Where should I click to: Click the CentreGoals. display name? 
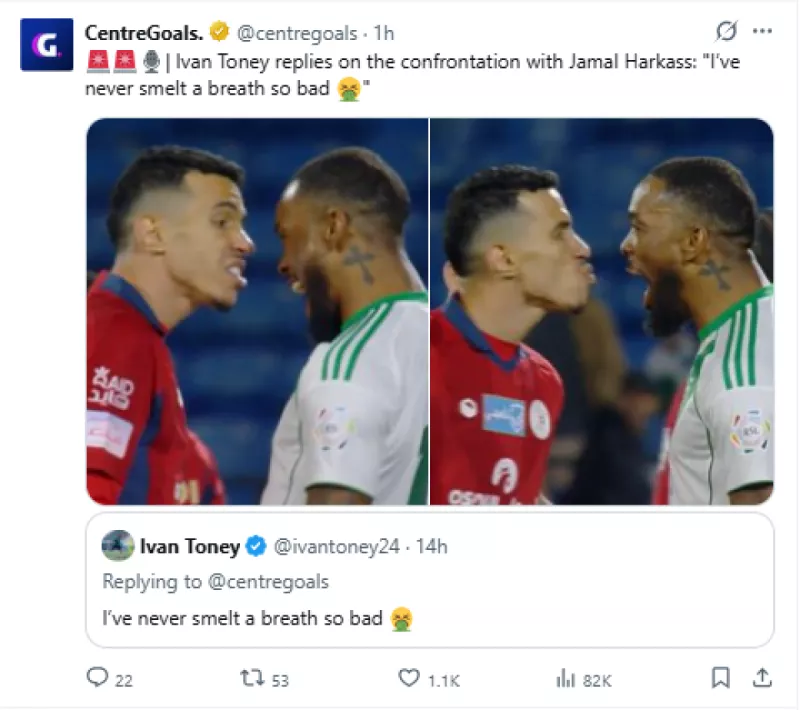144,33
